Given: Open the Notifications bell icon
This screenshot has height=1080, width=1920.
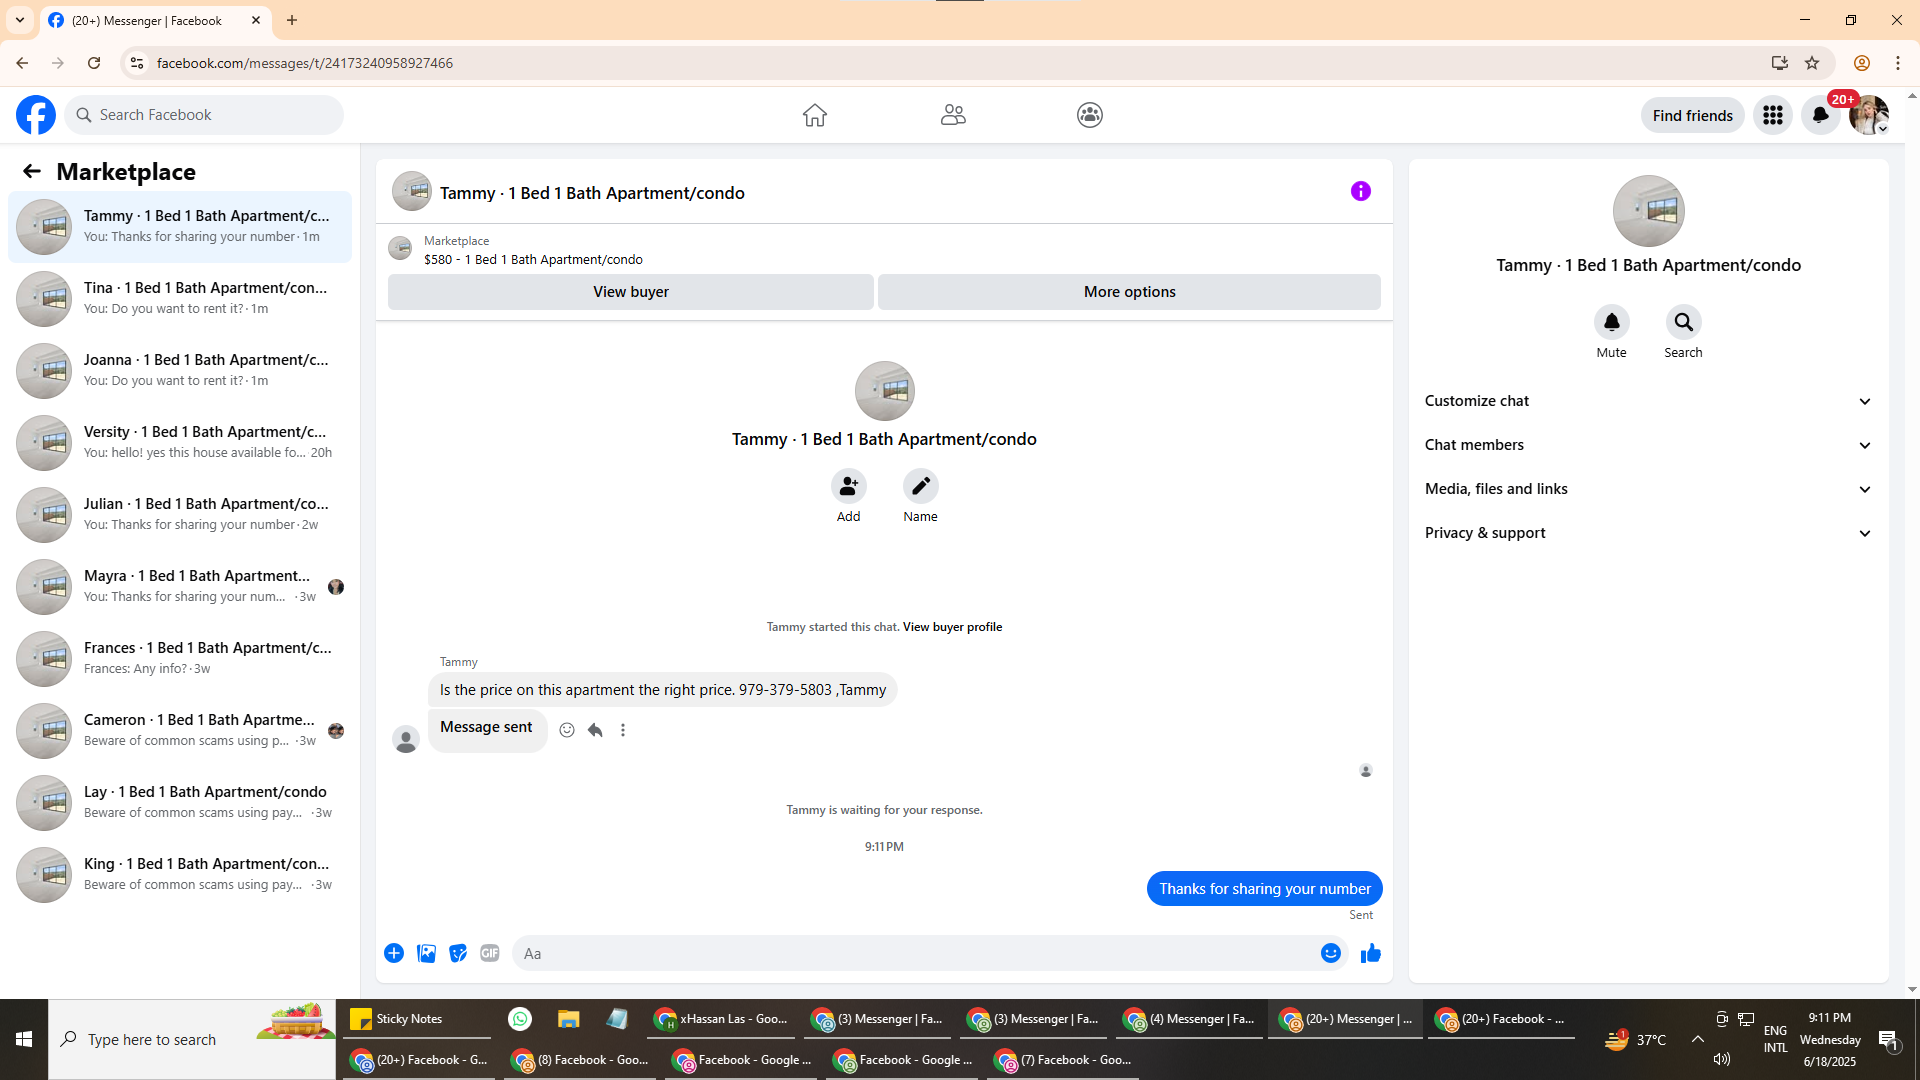Looking at the screenshot, I should (1821, 115).
